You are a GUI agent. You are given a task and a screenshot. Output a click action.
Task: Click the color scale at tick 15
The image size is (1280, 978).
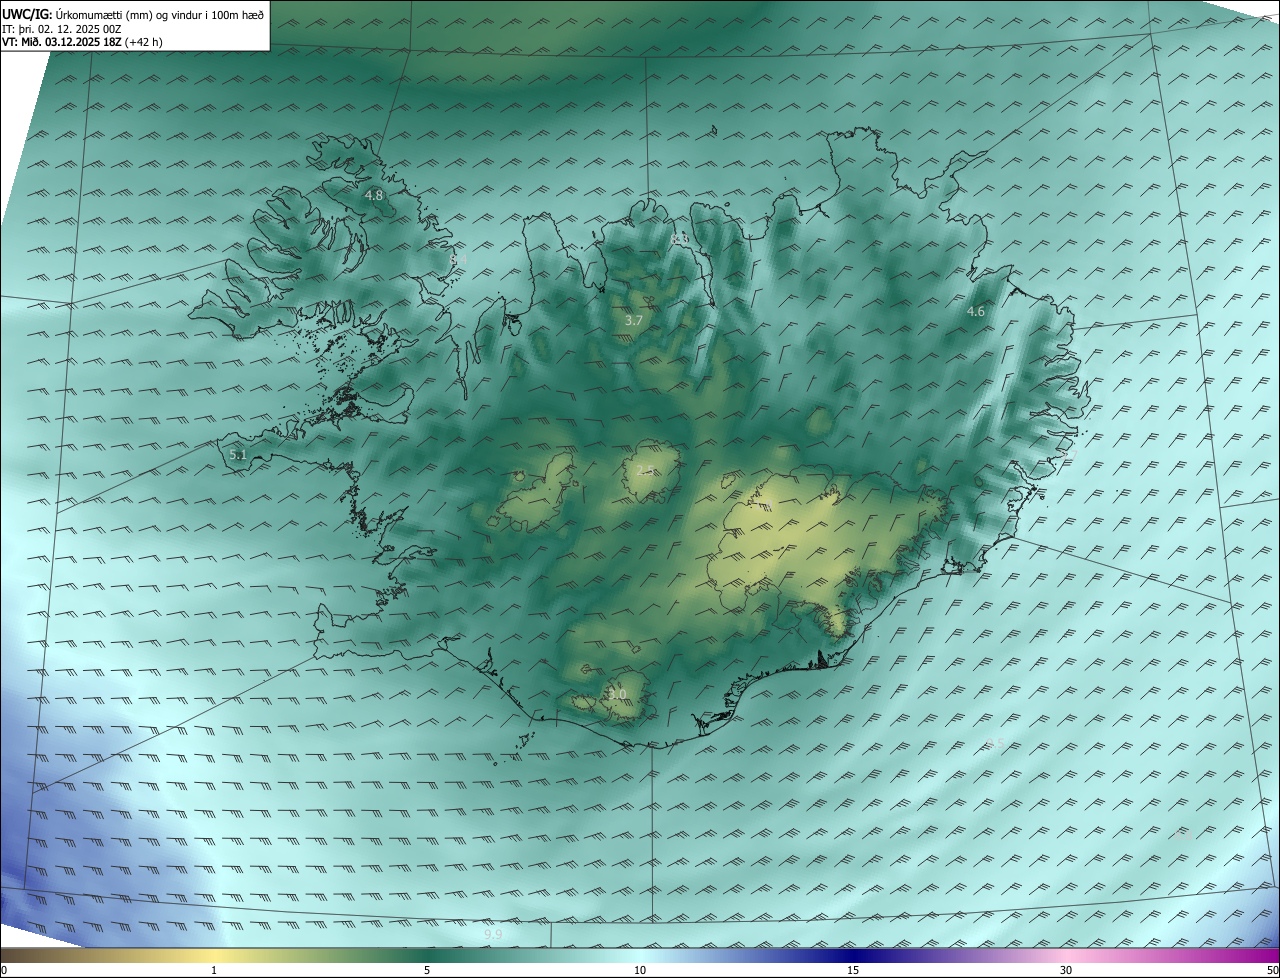853,970
